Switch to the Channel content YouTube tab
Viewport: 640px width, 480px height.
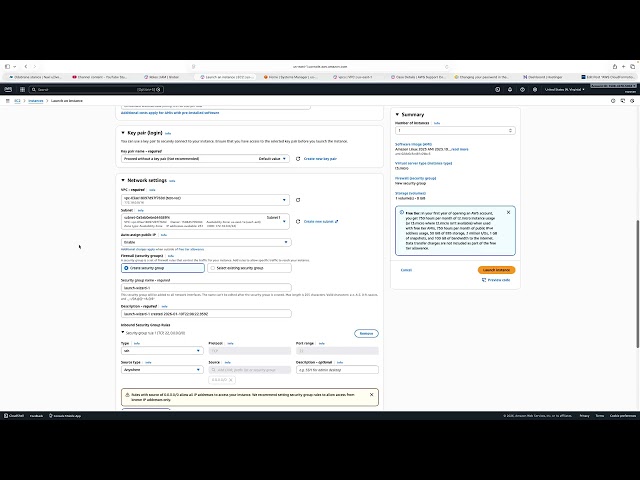99,77
